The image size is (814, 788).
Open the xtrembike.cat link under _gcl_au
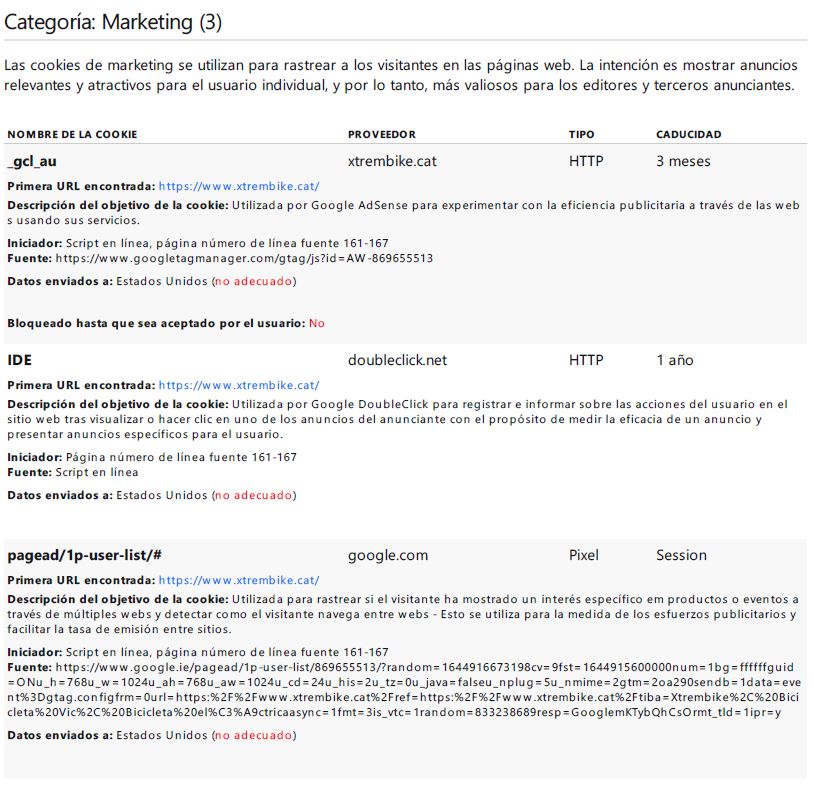point(238,186)
